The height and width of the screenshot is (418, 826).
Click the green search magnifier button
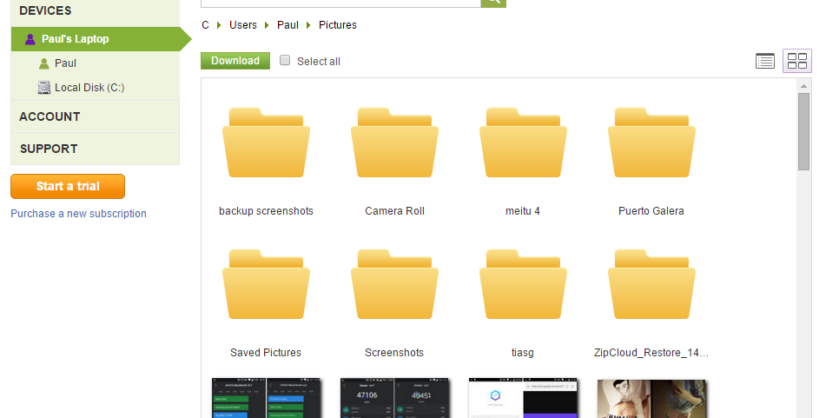(x=494, y=3)
